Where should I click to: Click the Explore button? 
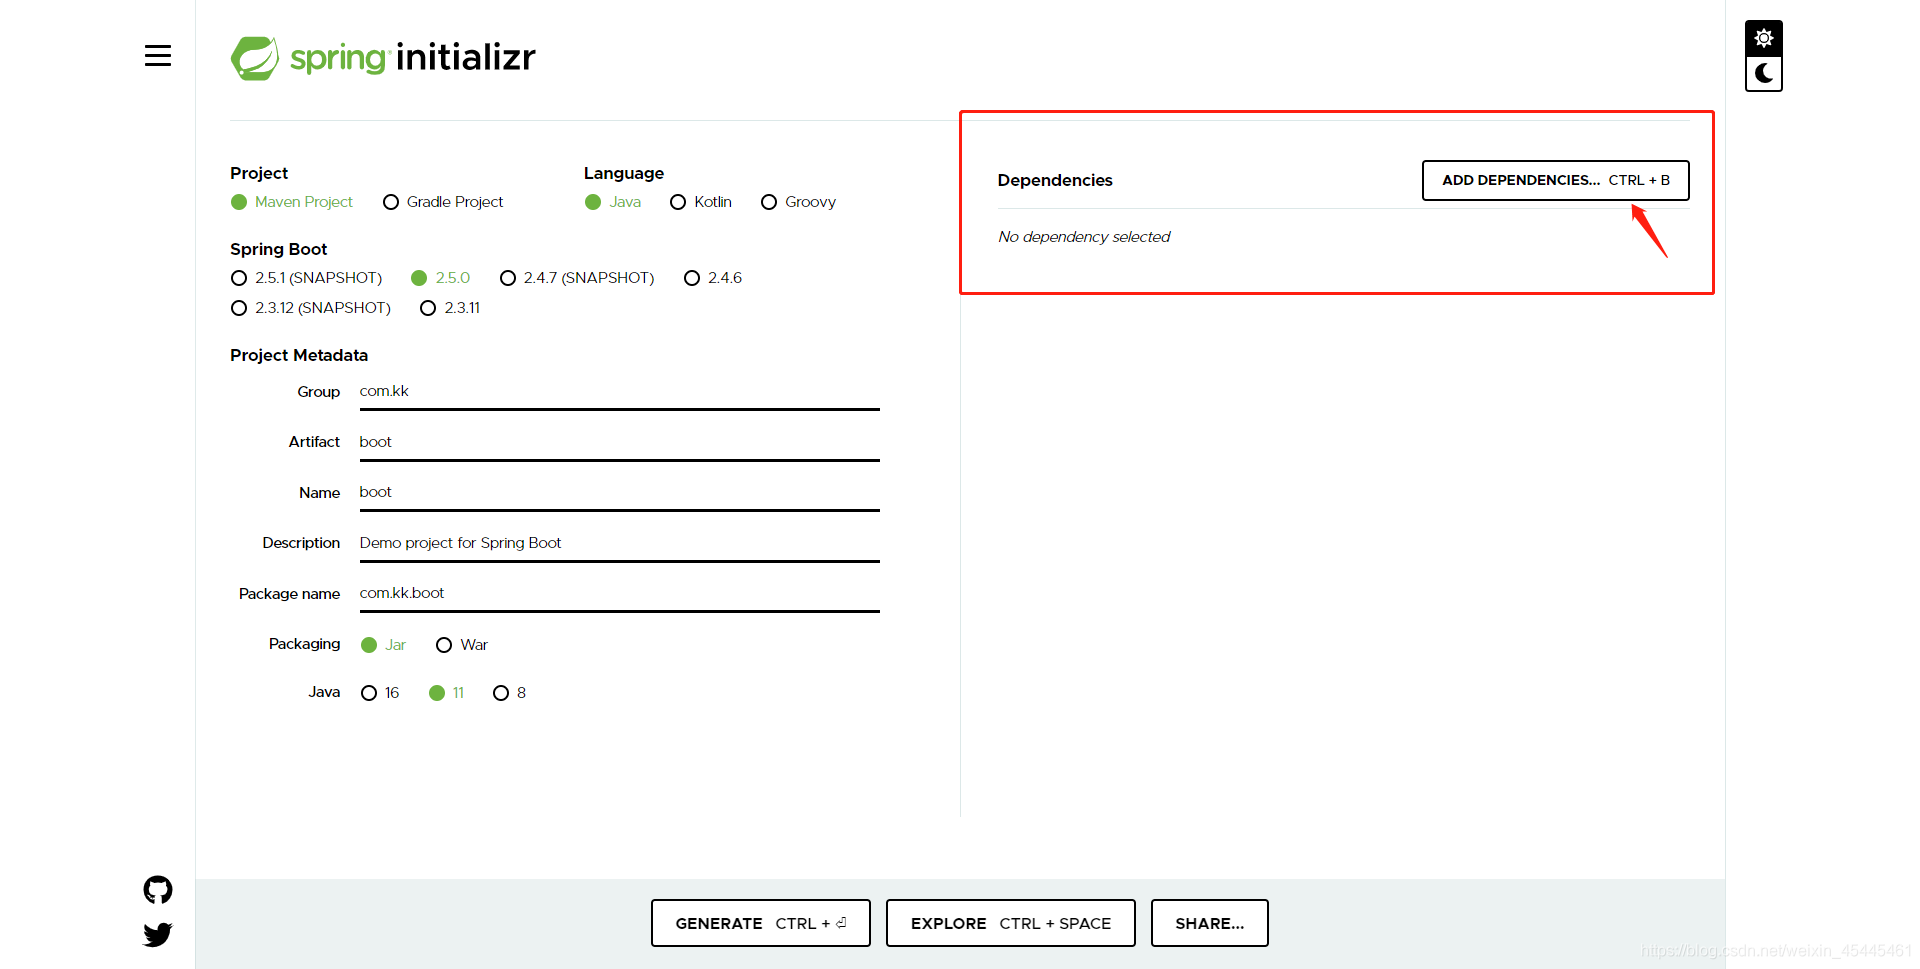coord(1010,923)
